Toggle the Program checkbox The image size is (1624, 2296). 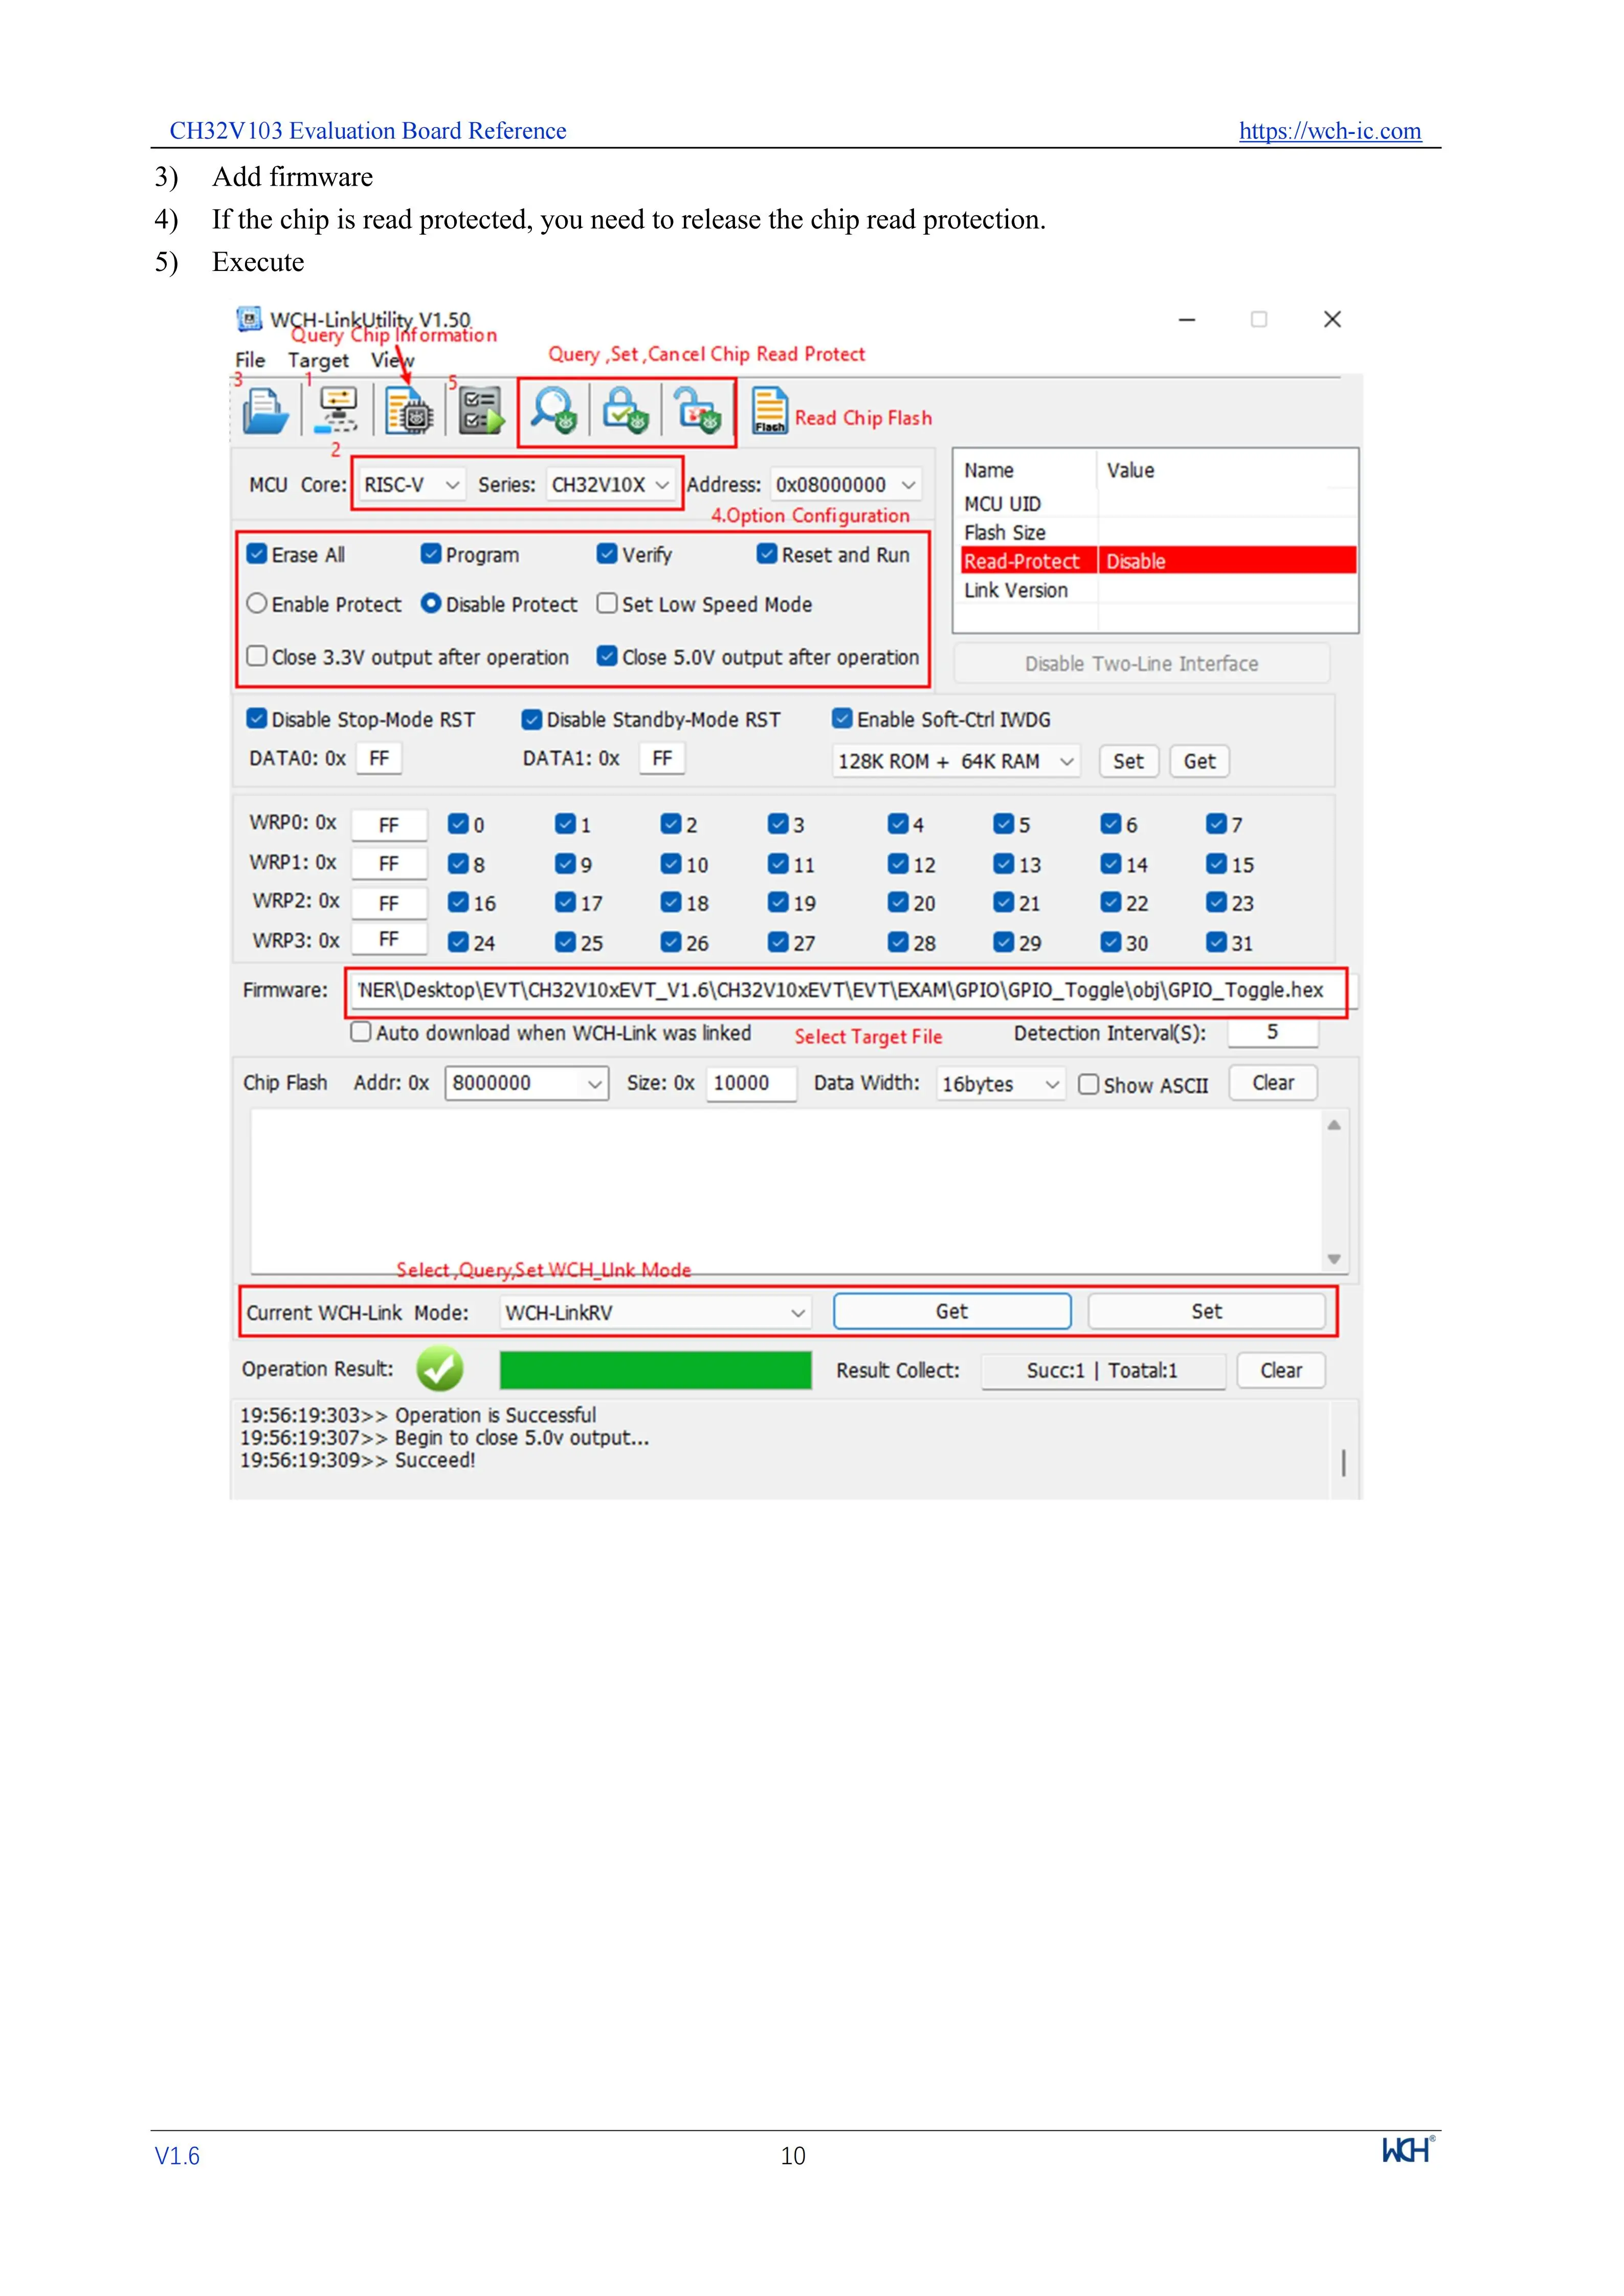pos(431,554)
